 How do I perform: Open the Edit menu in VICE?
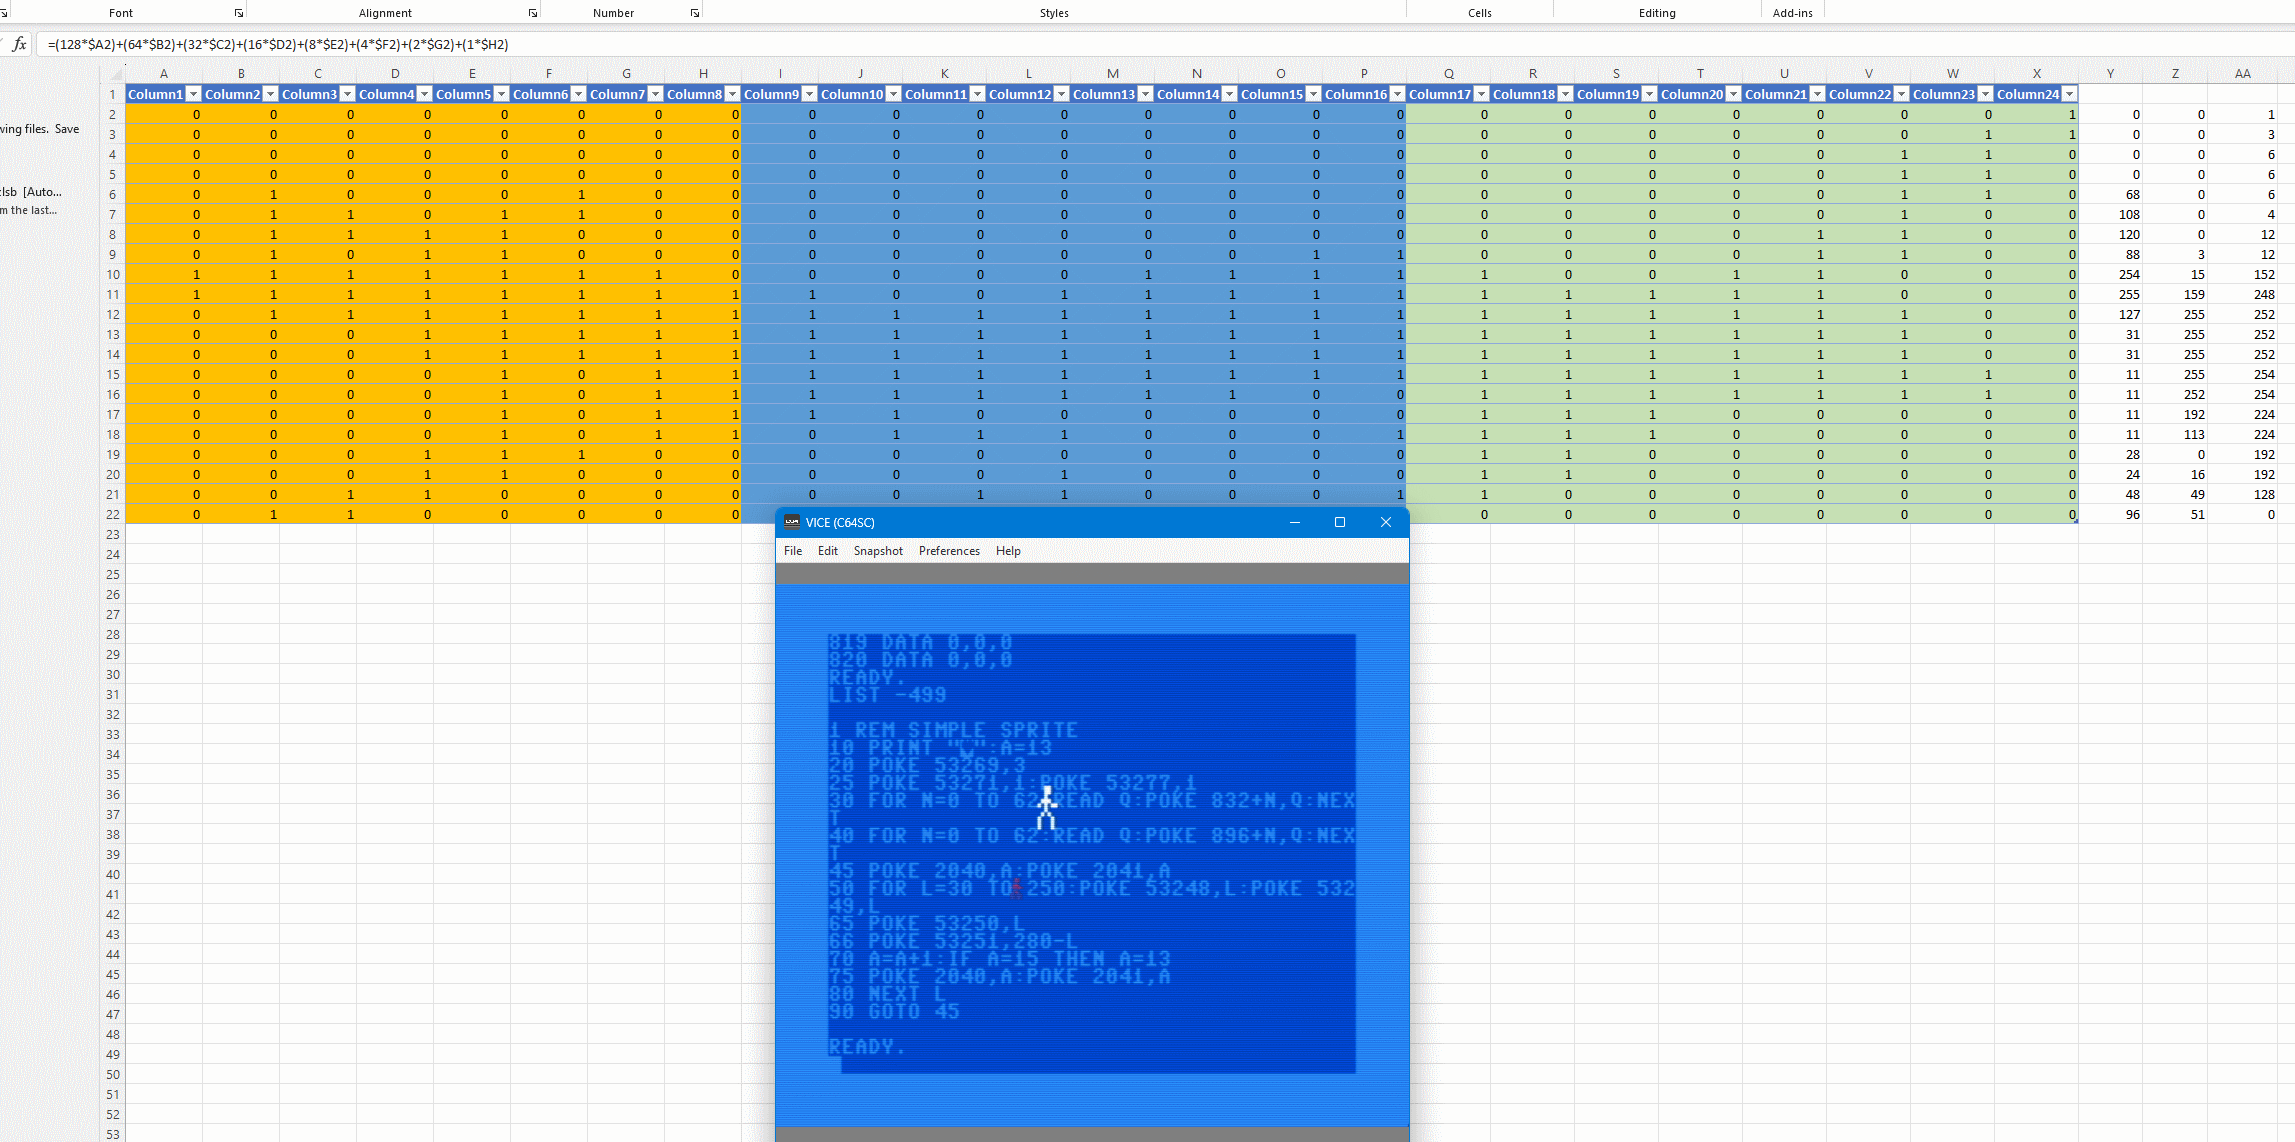828,551
